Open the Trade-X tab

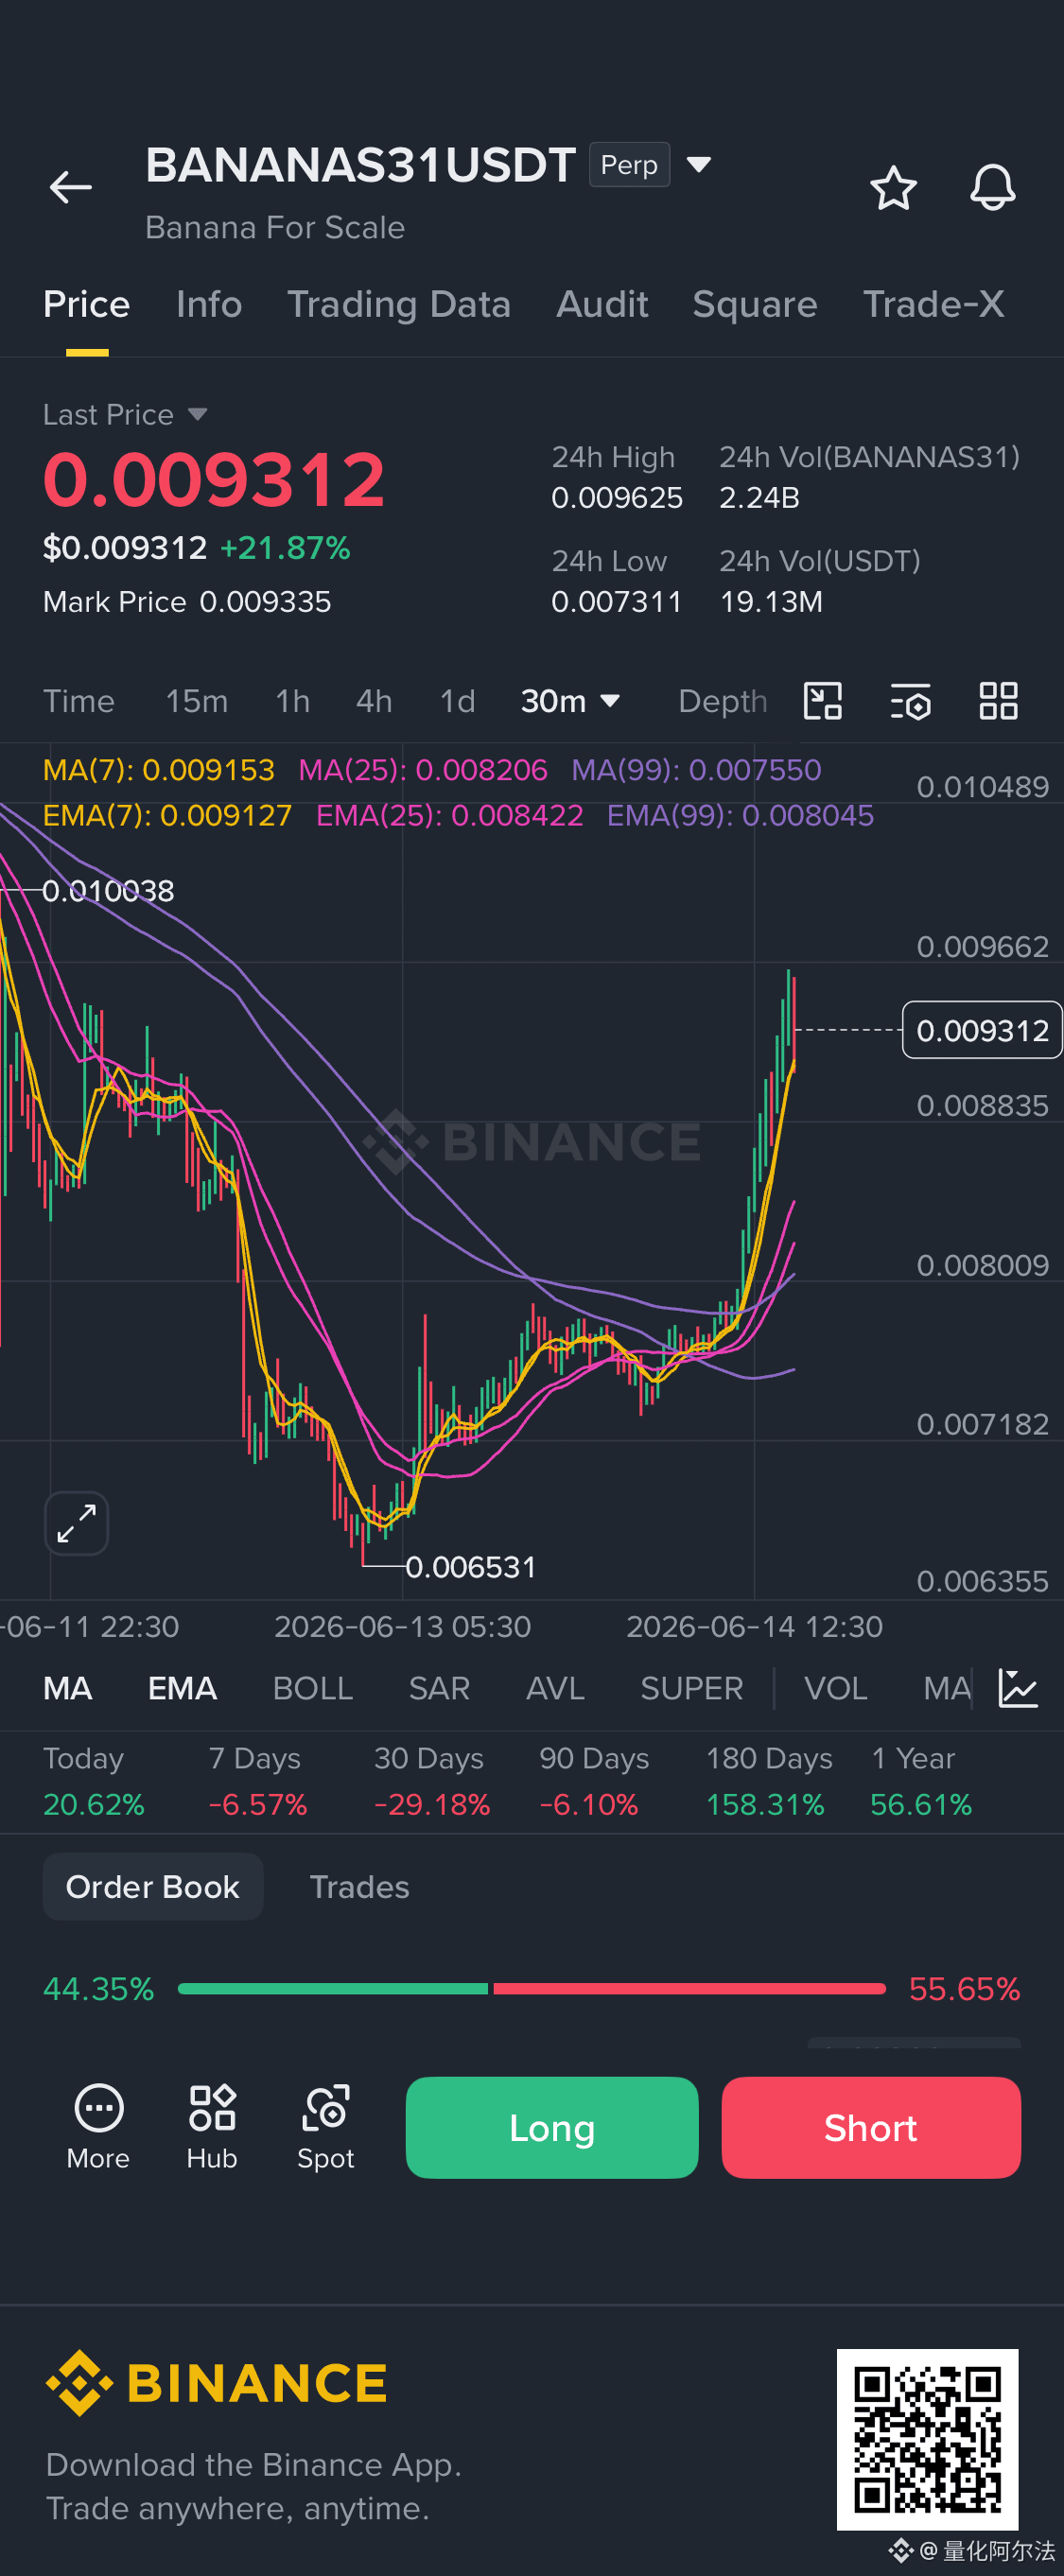click(933, 304)
